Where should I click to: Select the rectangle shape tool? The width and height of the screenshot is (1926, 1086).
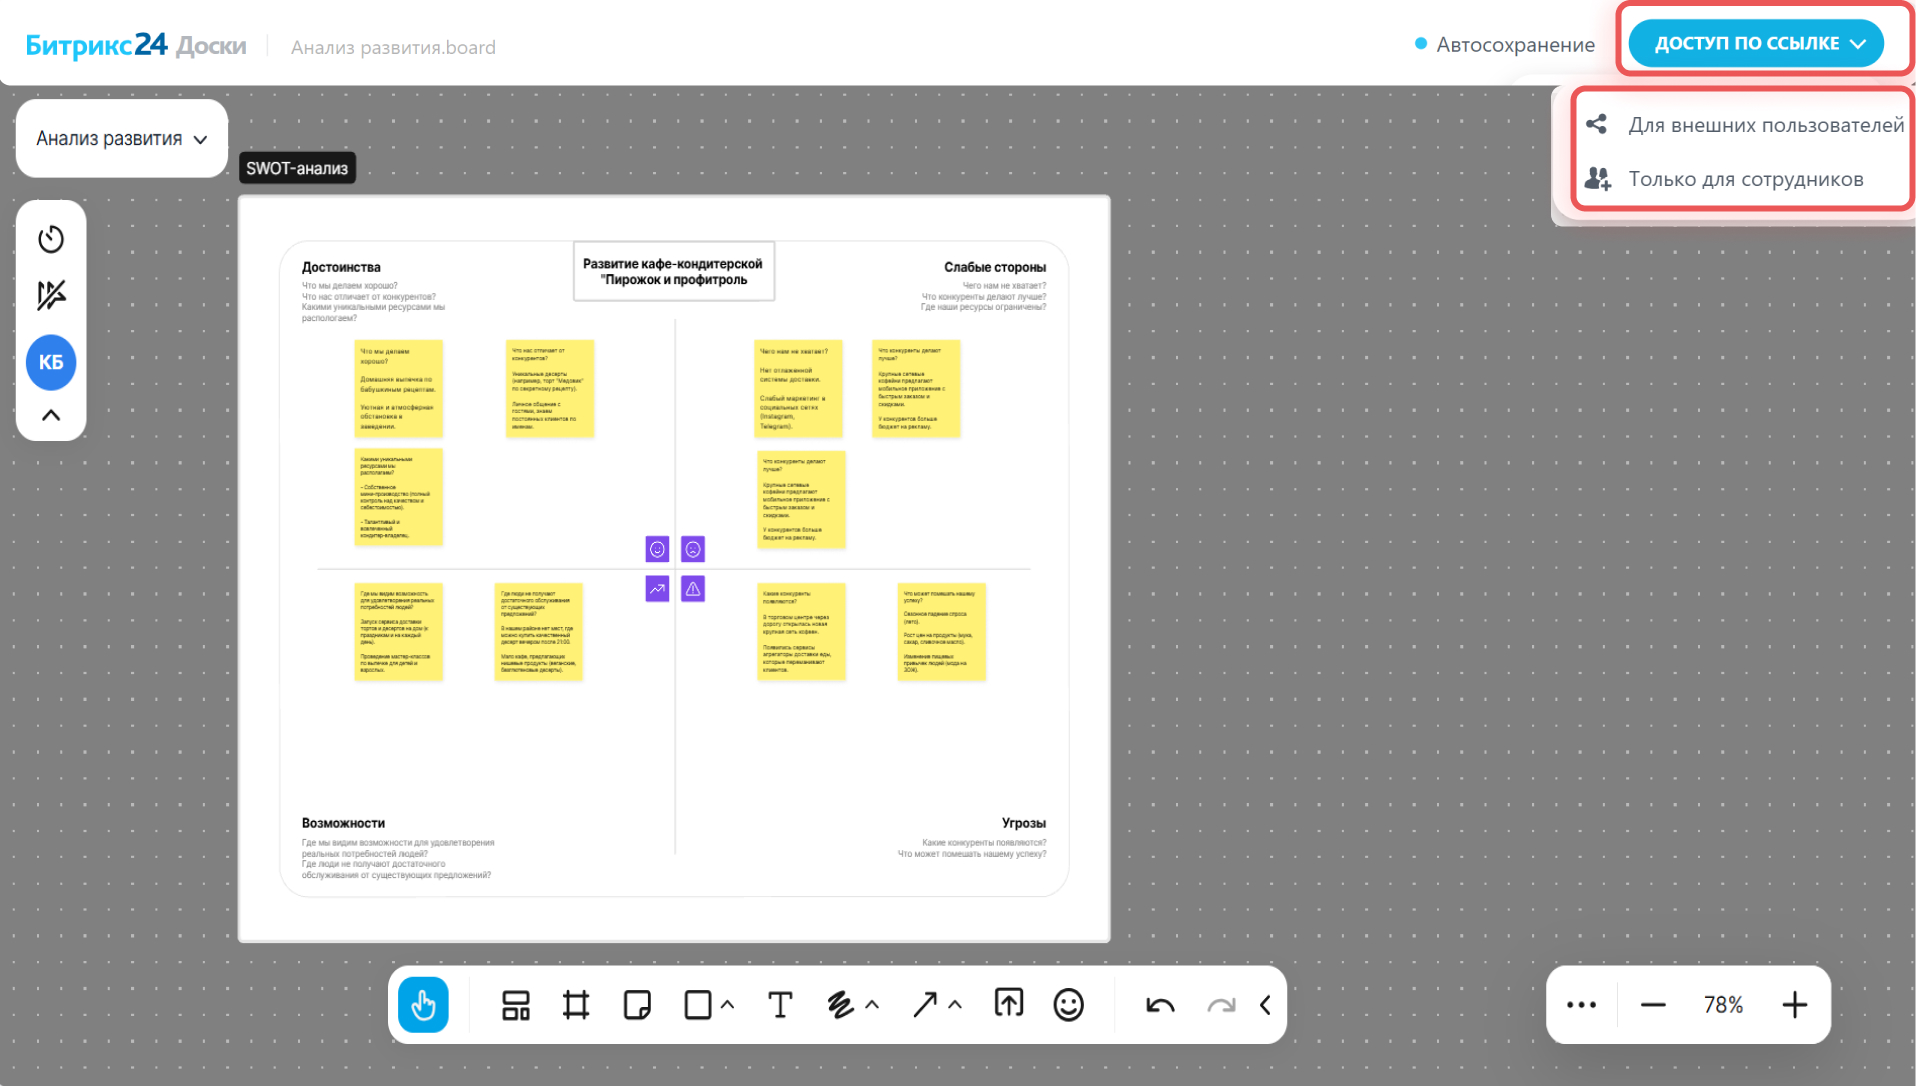pos(698,1005)
